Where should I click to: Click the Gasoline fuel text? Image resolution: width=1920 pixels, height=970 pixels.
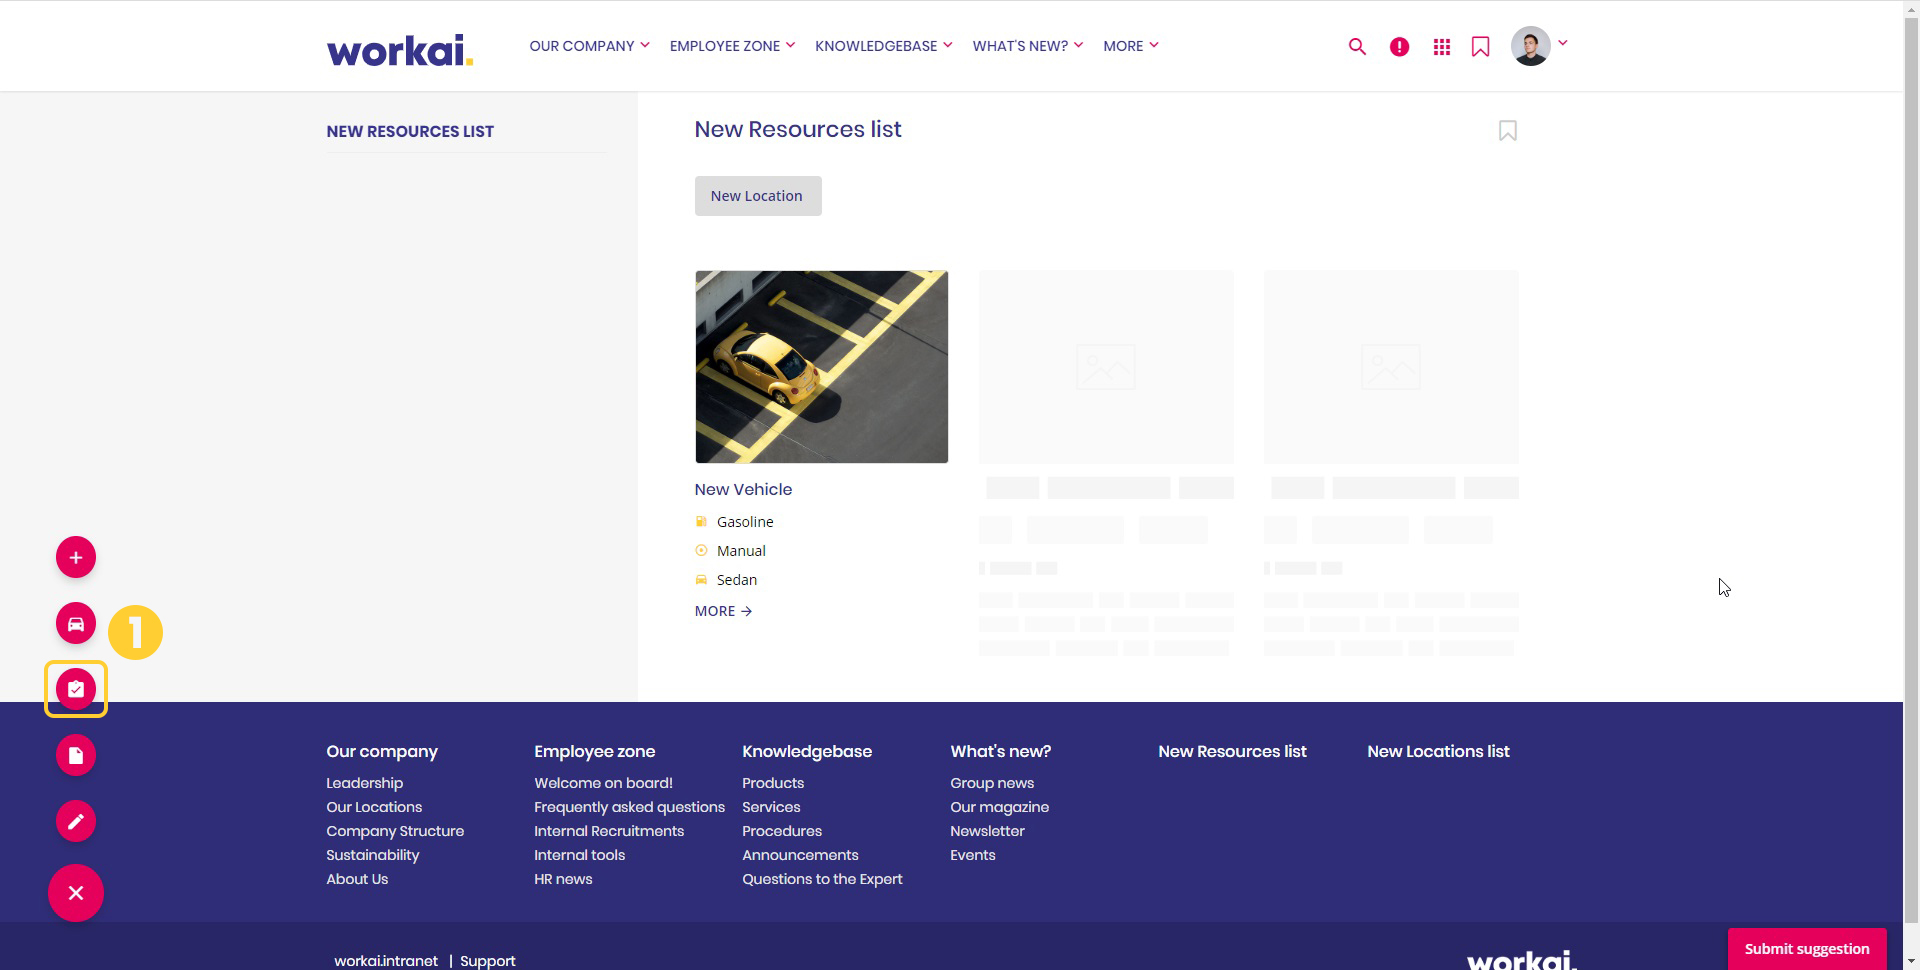click(x=745, y=522)
